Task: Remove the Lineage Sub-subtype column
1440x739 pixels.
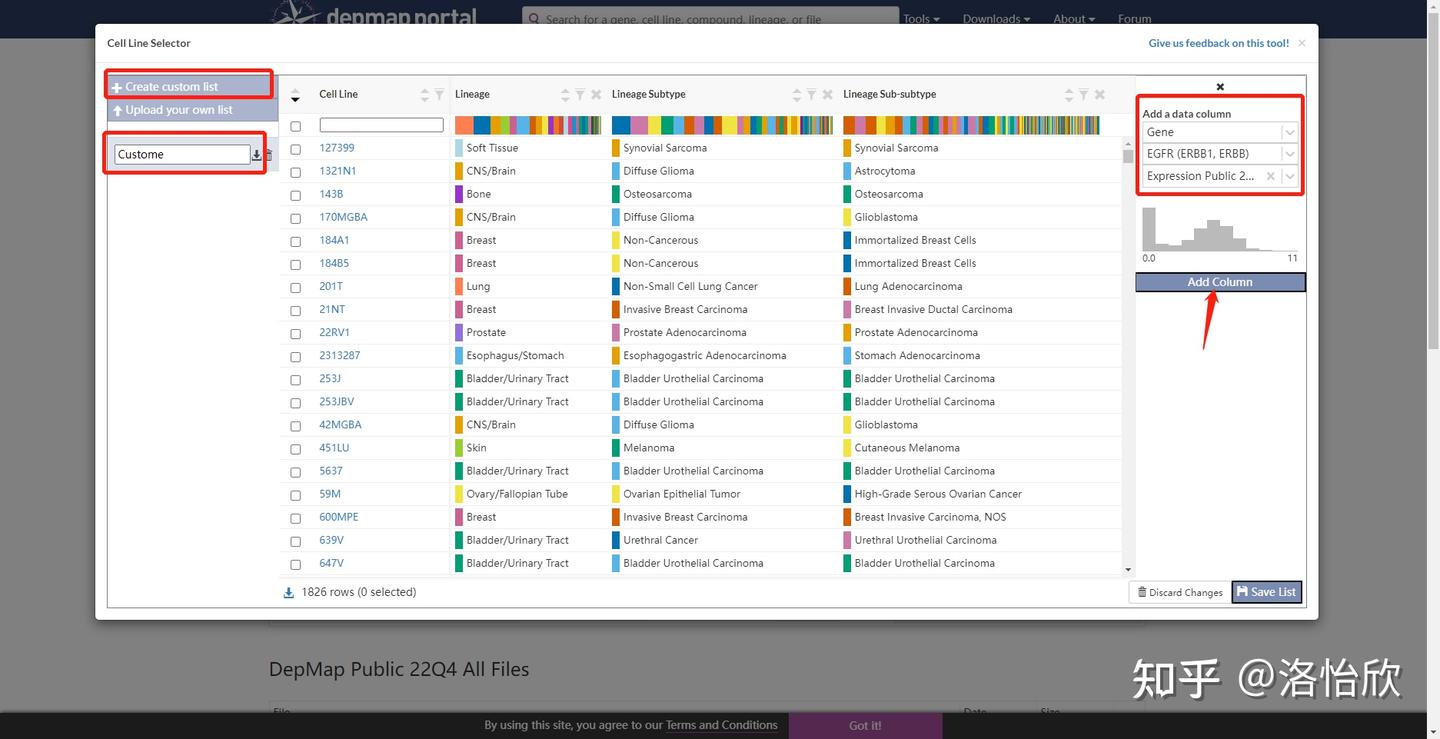Action: point(1099,94)
